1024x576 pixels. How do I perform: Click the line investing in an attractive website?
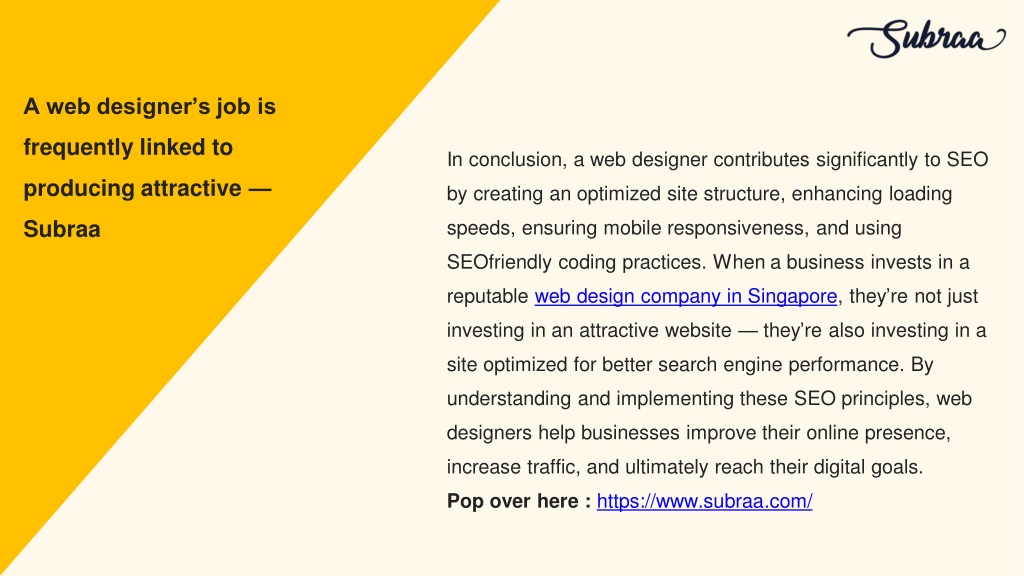coord(716,330)
